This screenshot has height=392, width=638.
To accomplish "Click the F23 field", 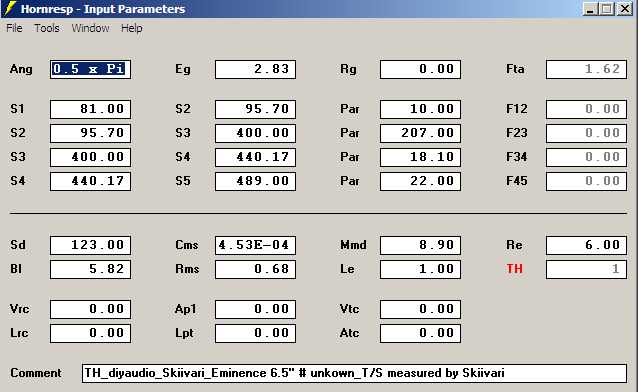I will 586,133.
